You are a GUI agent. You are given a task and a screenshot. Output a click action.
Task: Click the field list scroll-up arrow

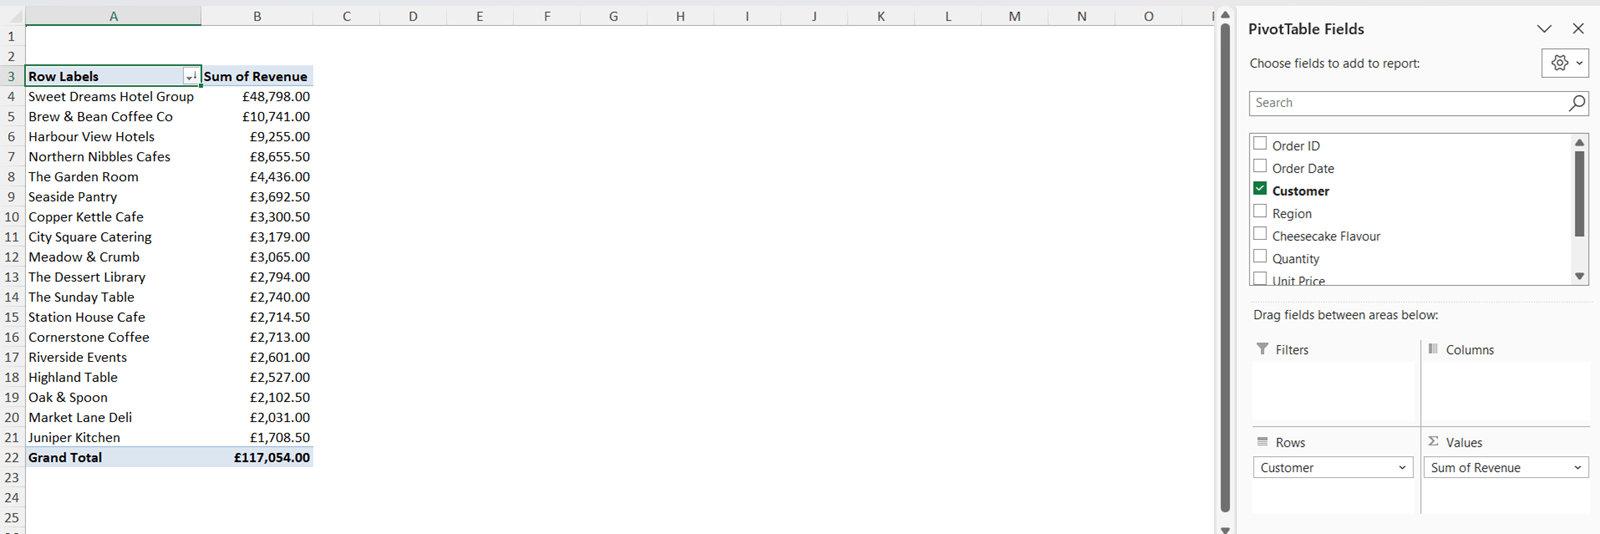[1580, 142]
